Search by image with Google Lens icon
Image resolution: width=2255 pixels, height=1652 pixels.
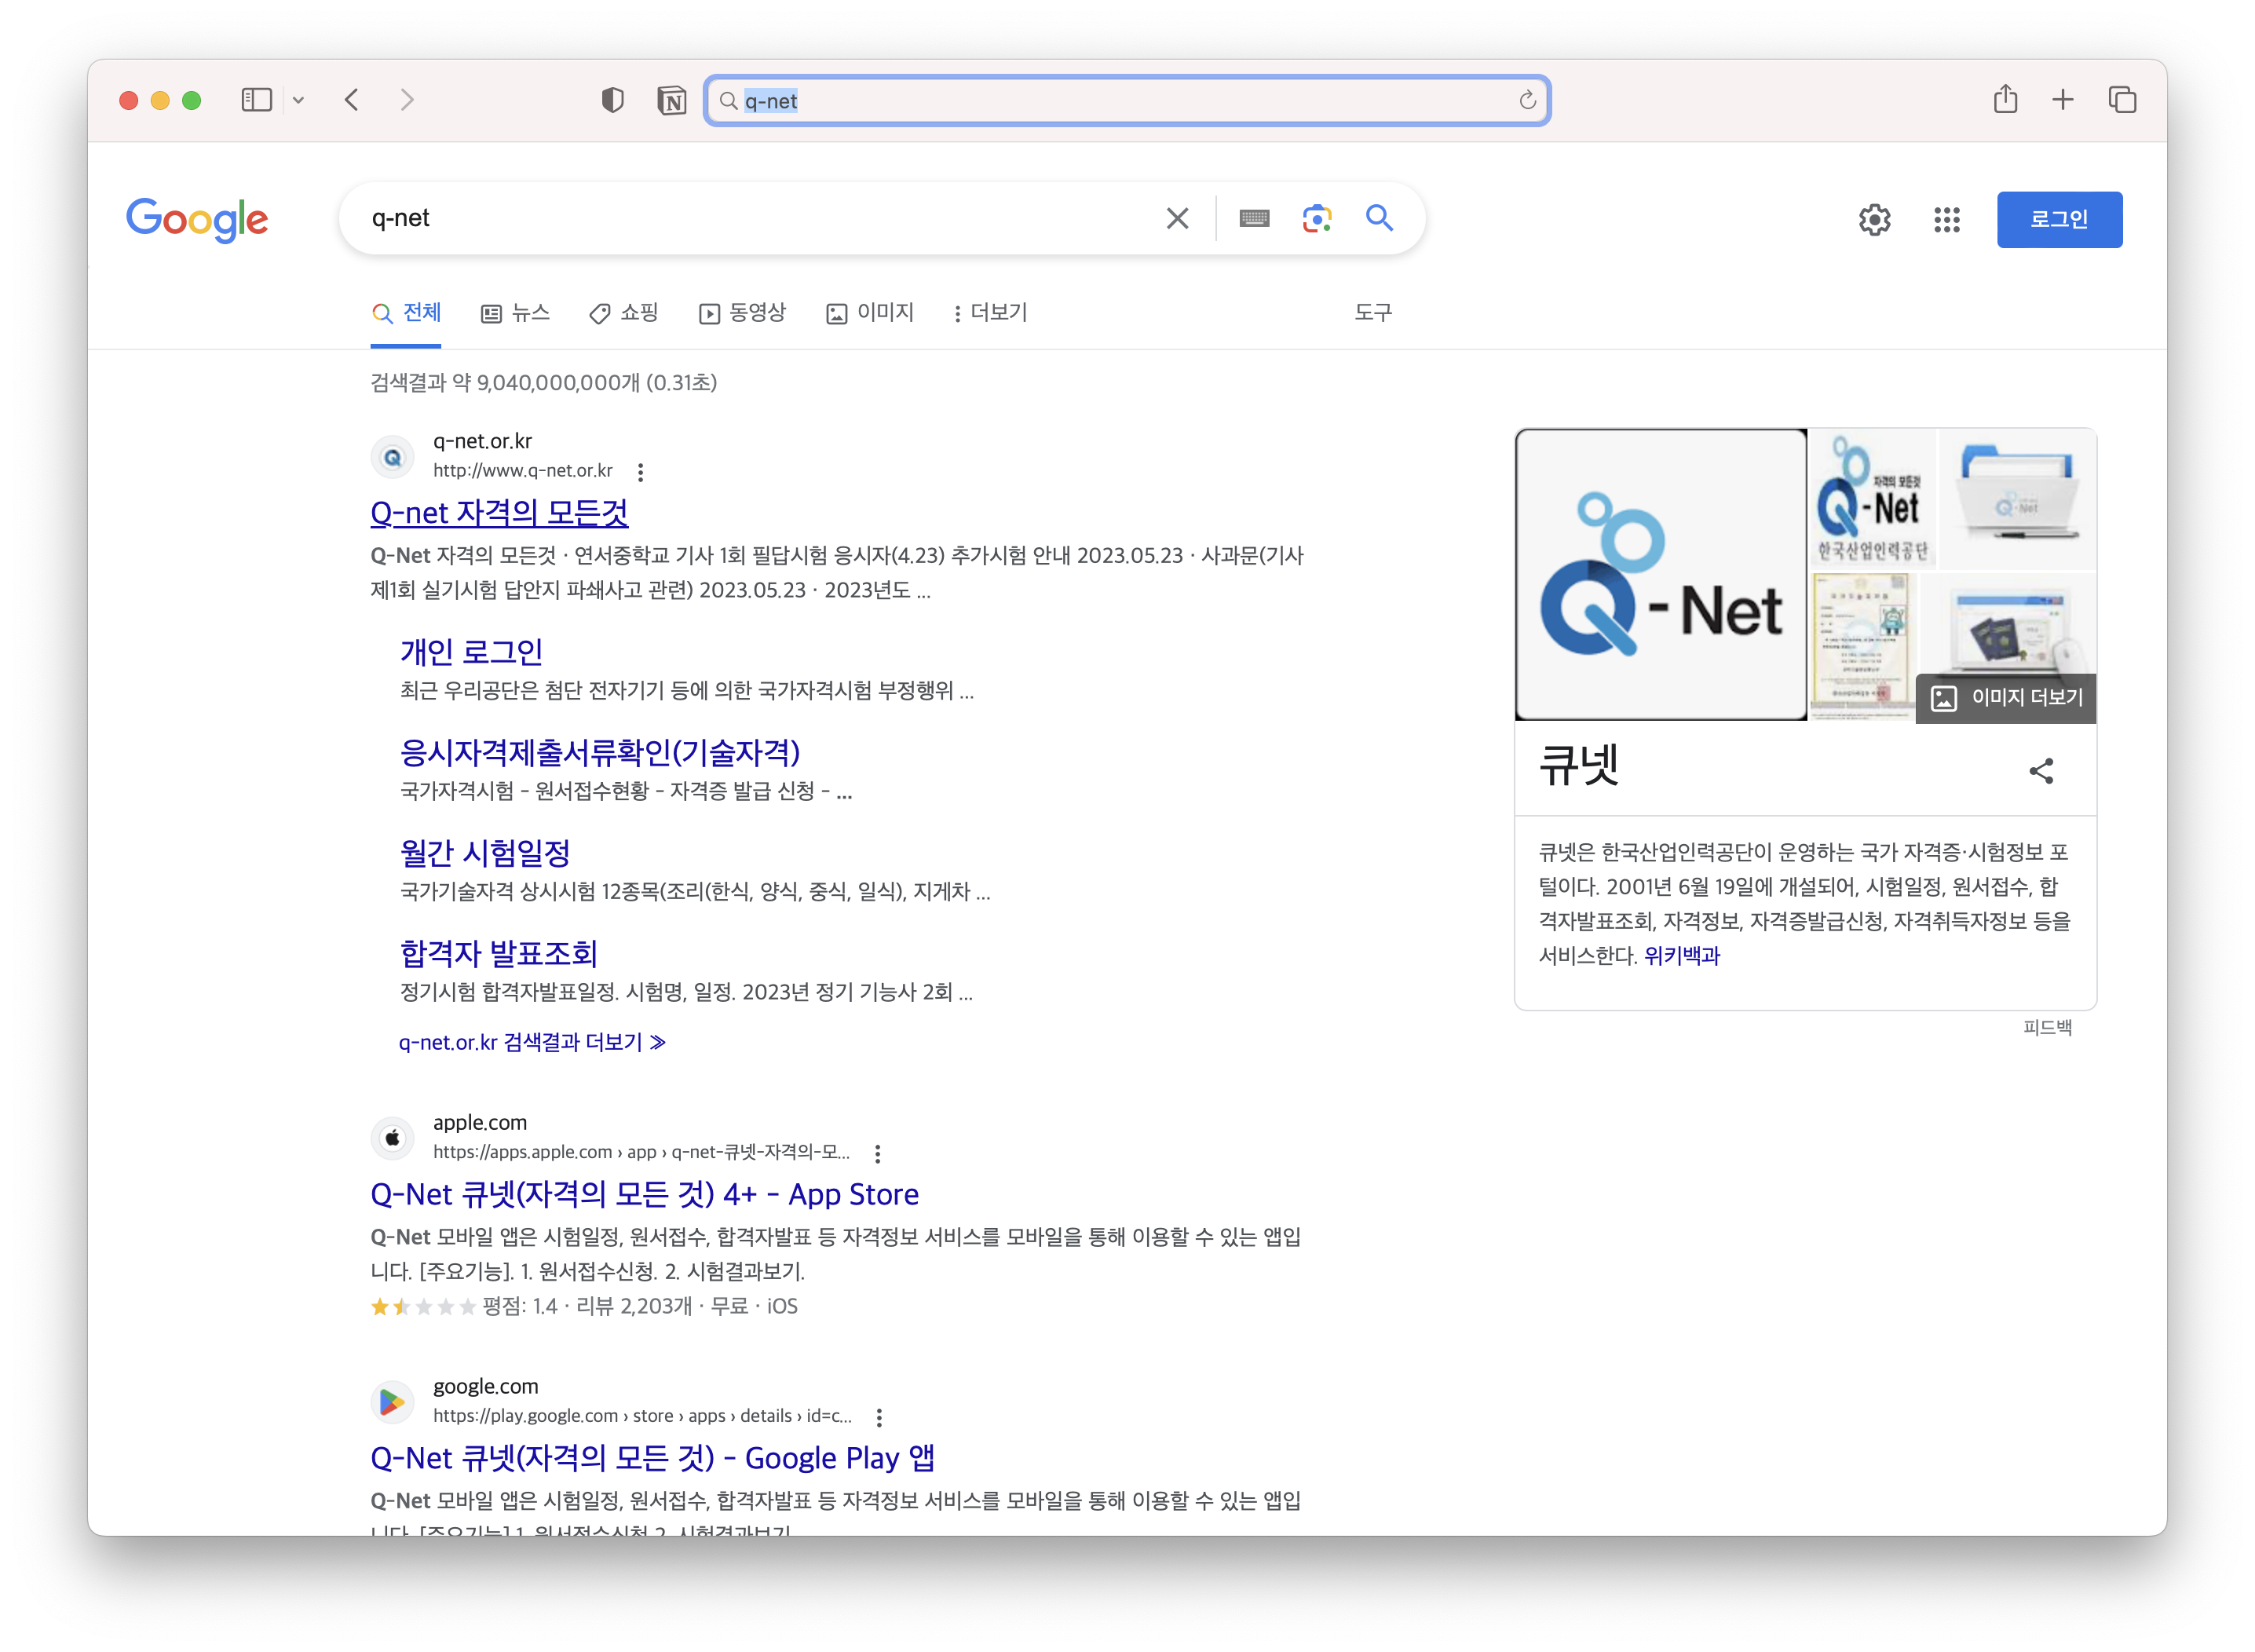pos(1317,218)
